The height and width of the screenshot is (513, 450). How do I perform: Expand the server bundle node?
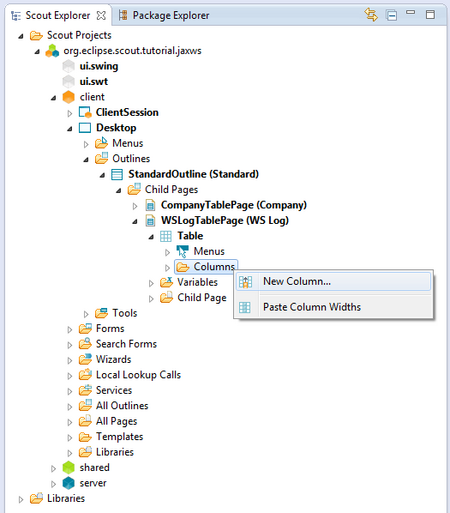point(53,484)
